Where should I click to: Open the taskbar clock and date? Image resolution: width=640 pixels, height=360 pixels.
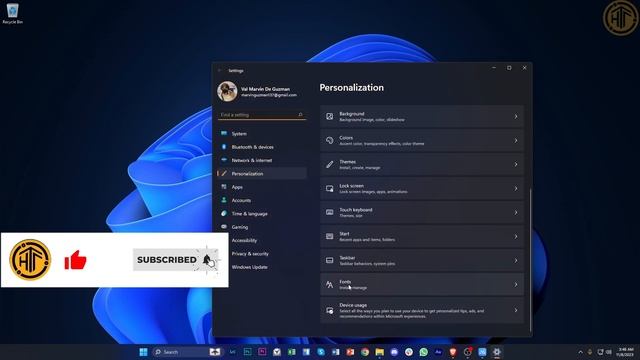(x=625, y=352)
